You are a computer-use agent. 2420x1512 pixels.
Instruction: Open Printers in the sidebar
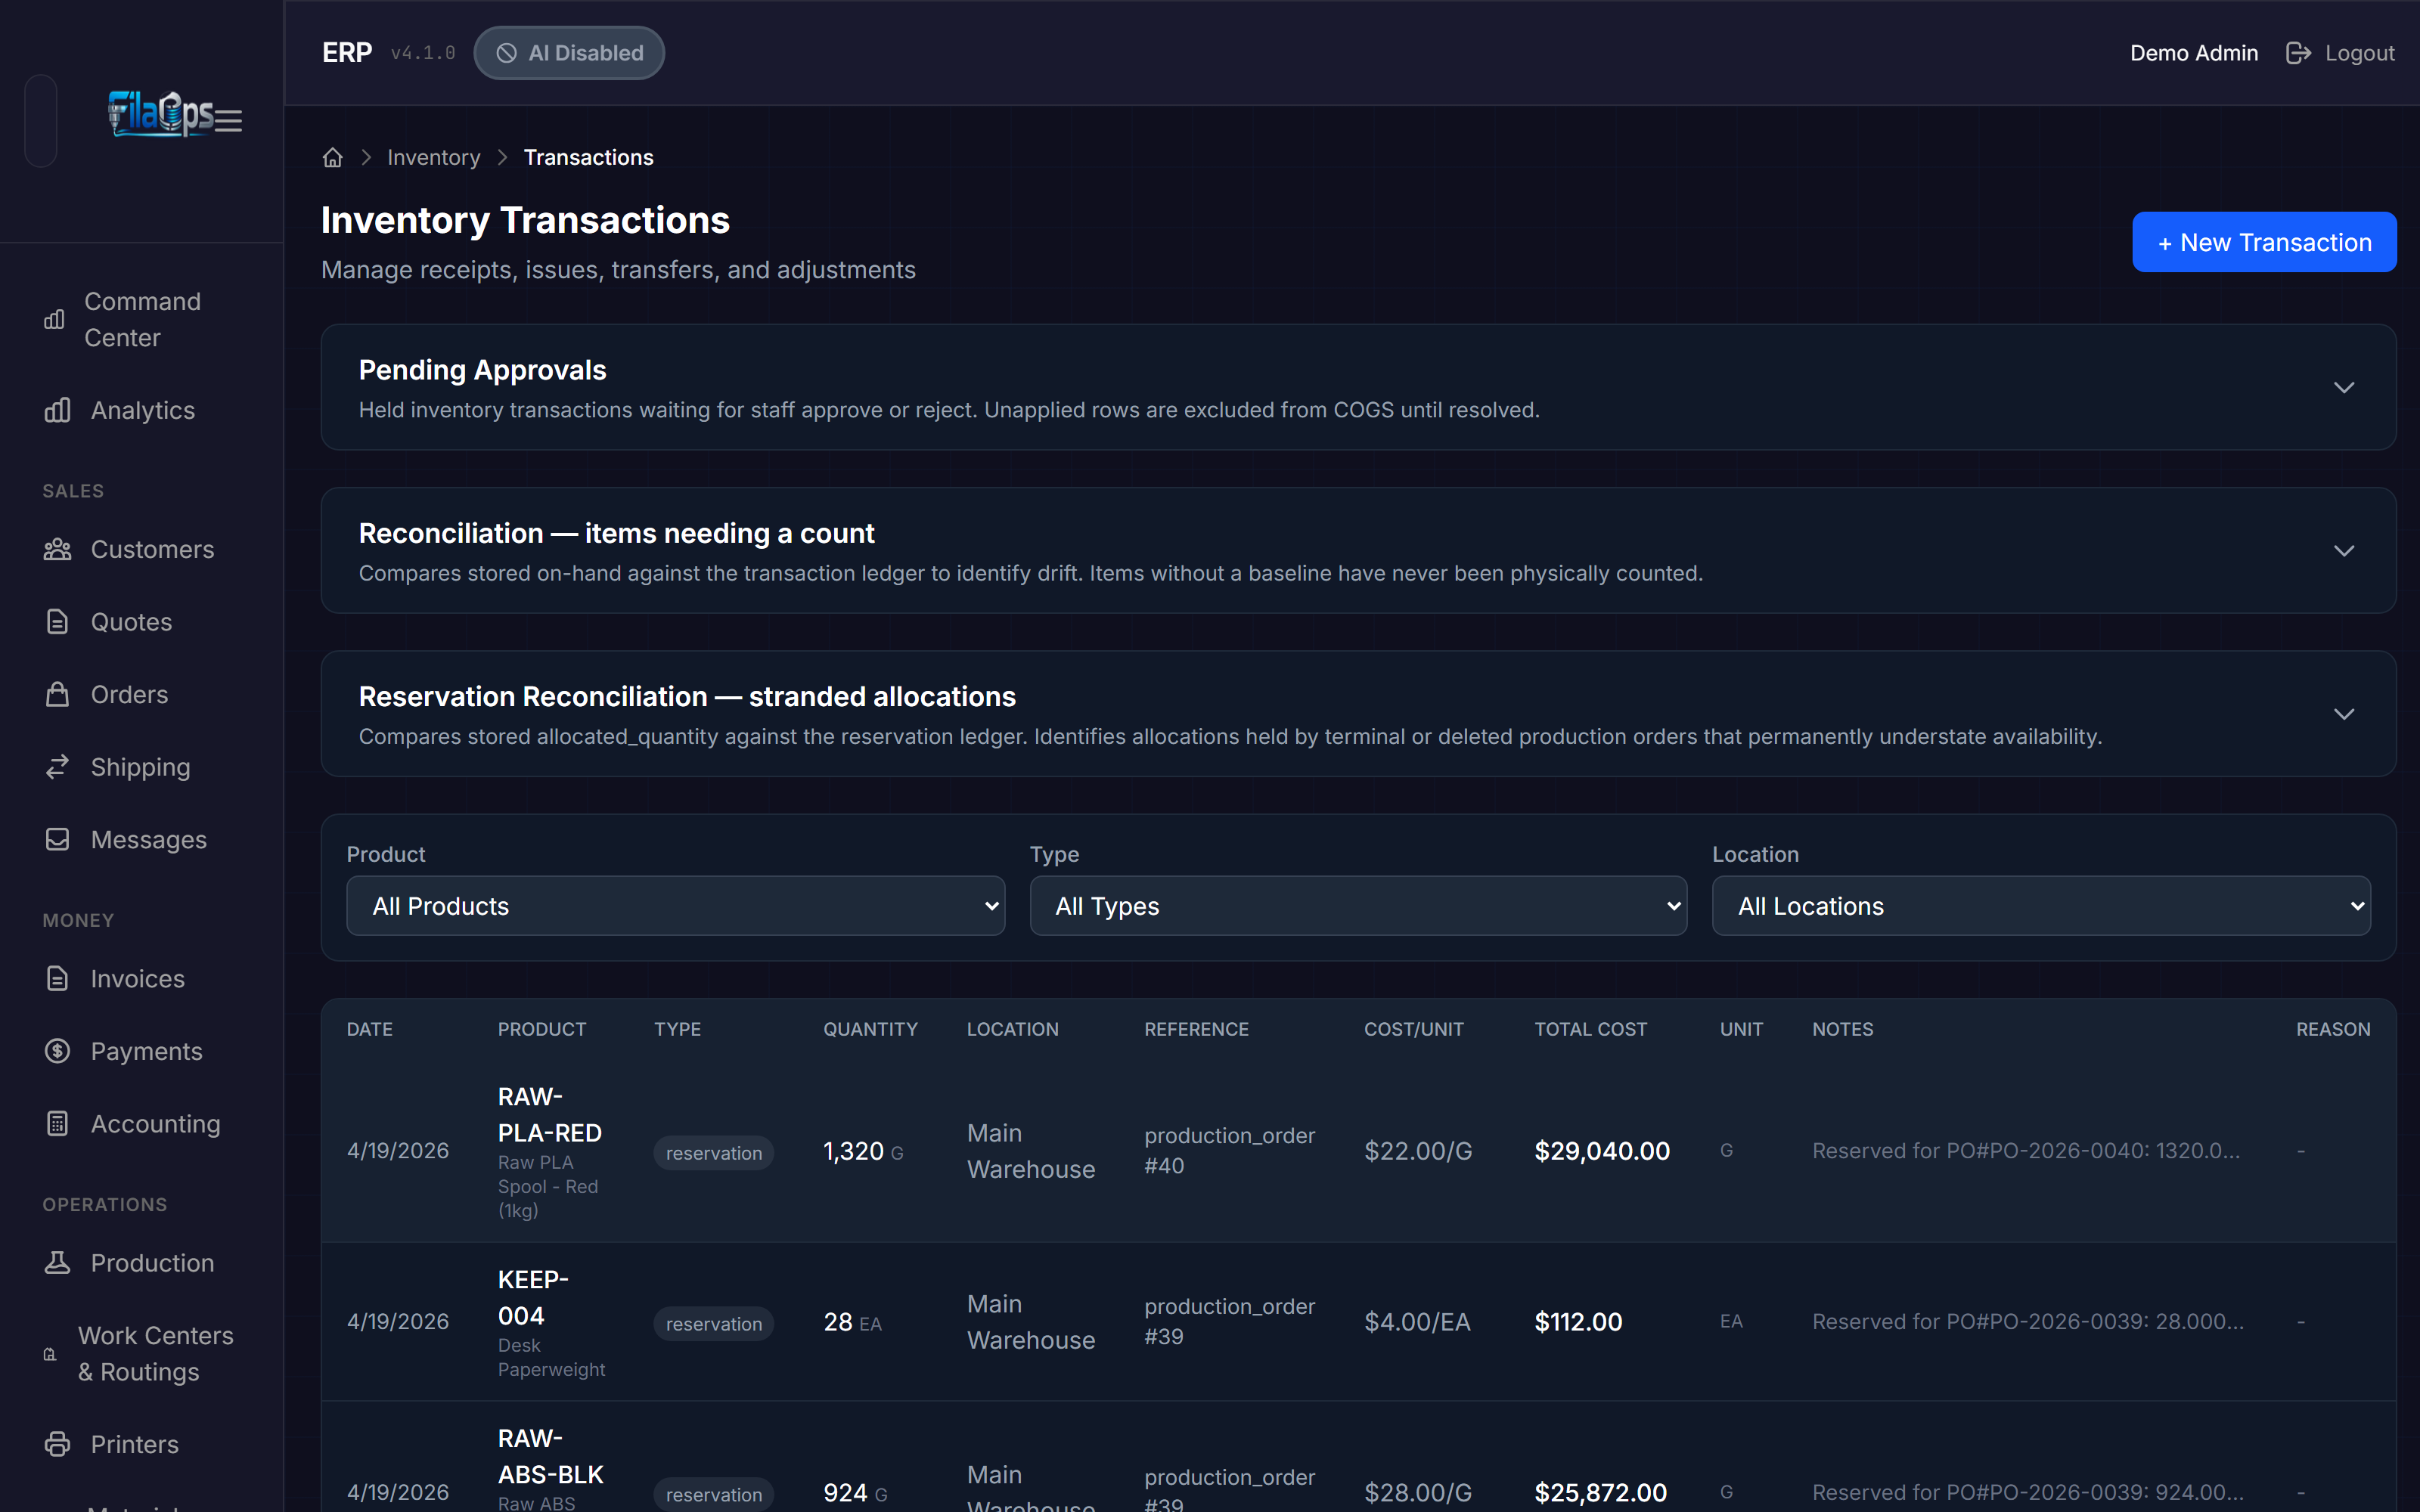[x=141, y=1444]
